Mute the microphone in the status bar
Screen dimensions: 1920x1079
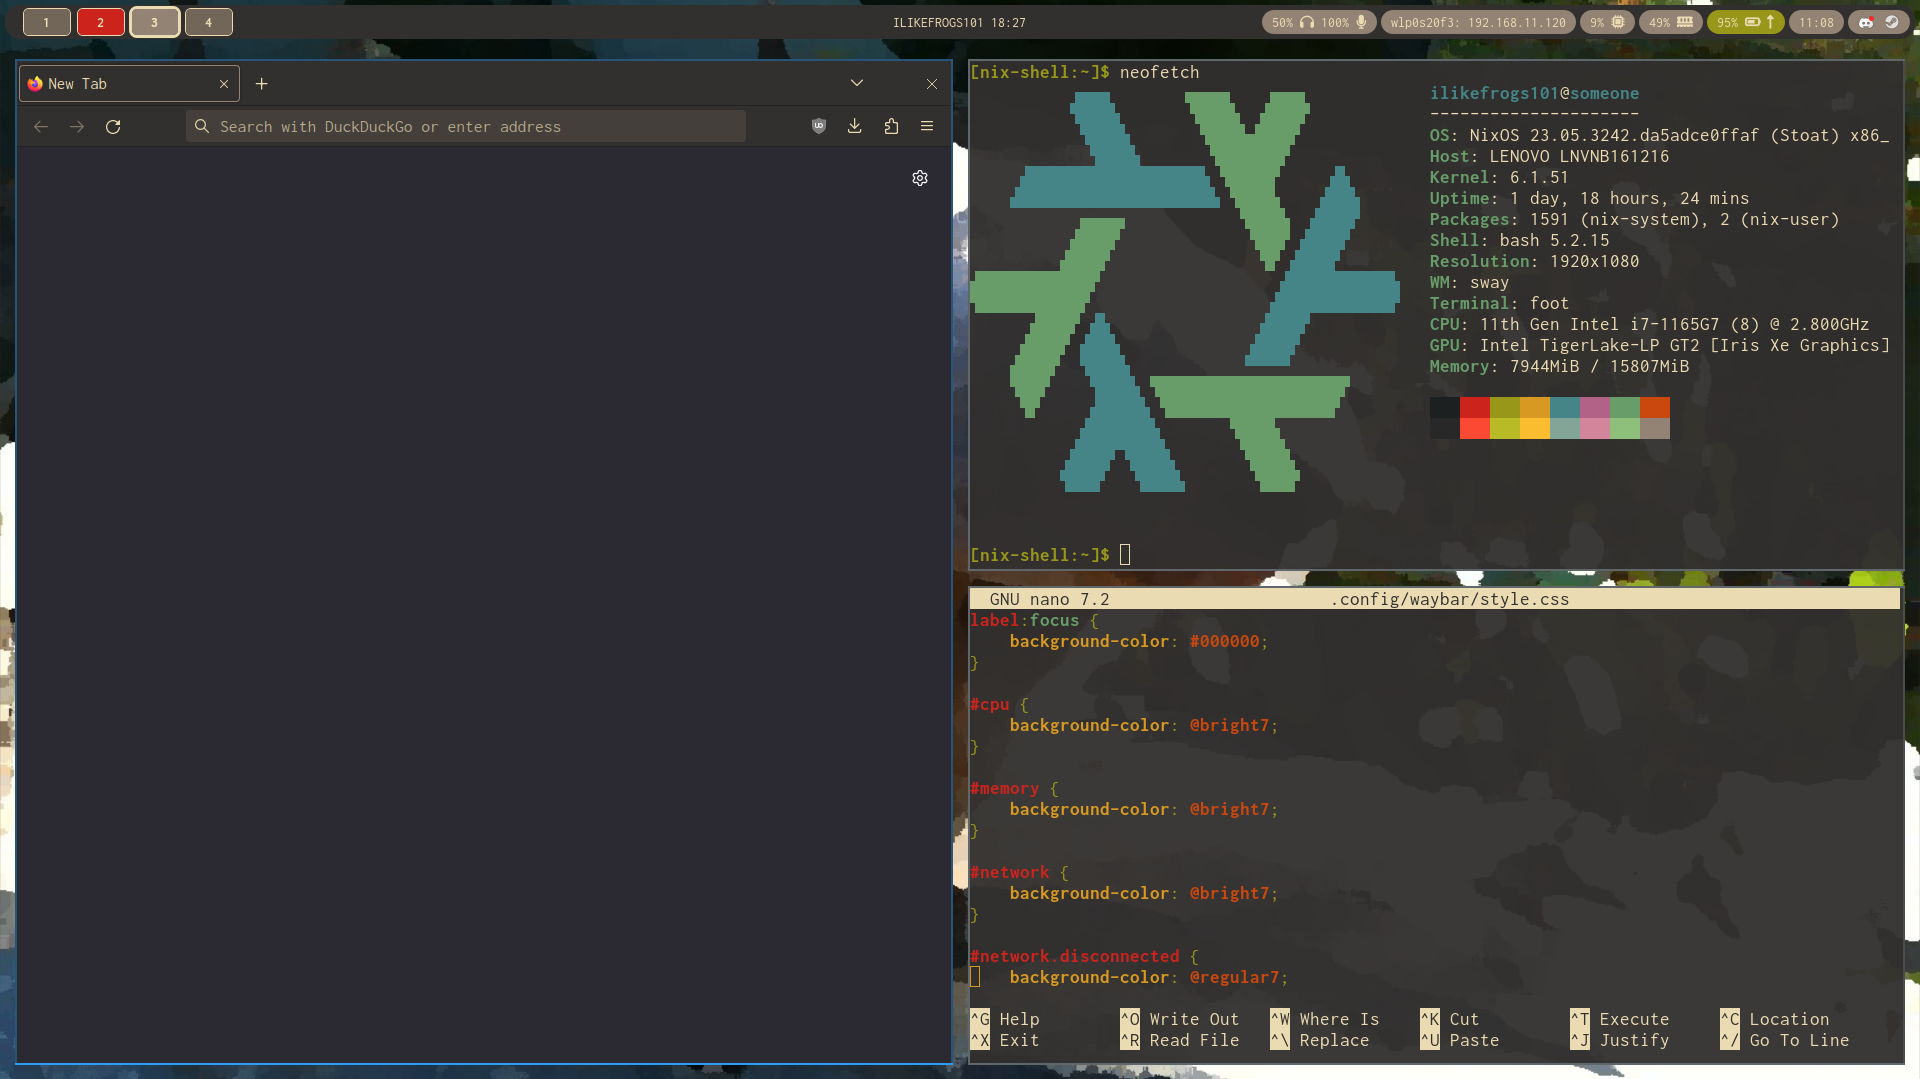tap(1359, 22)
